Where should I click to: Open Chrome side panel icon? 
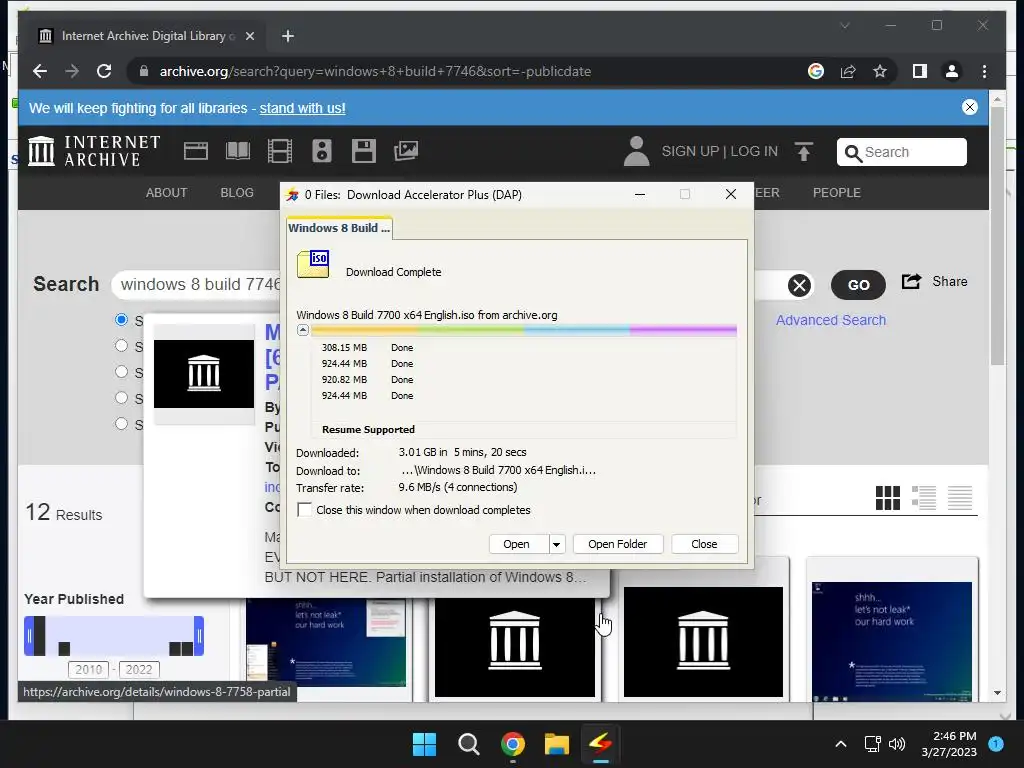920,71
